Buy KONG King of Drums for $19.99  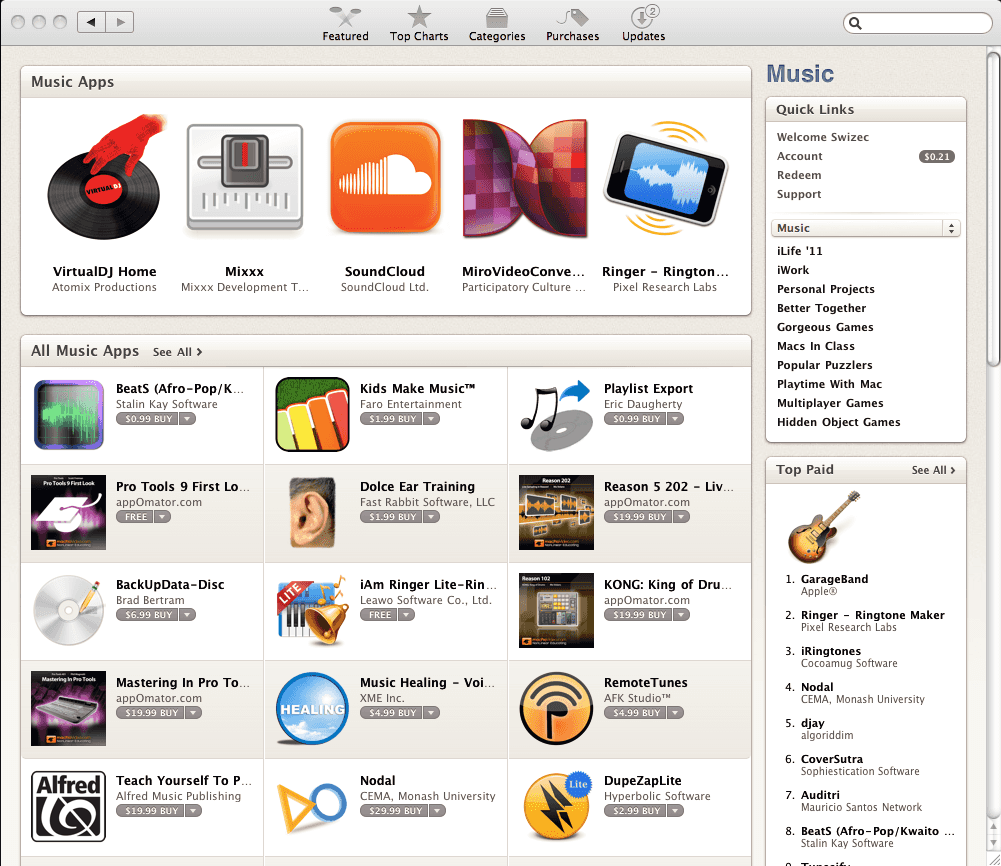tap(638, 615)
